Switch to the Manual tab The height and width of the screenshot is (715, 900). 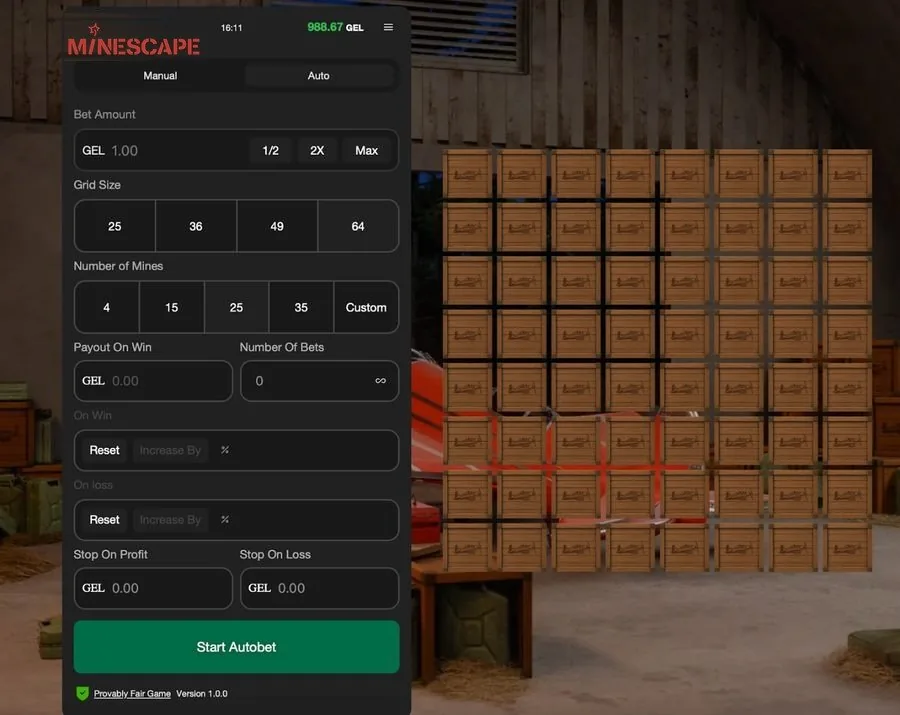pos(160,76)
